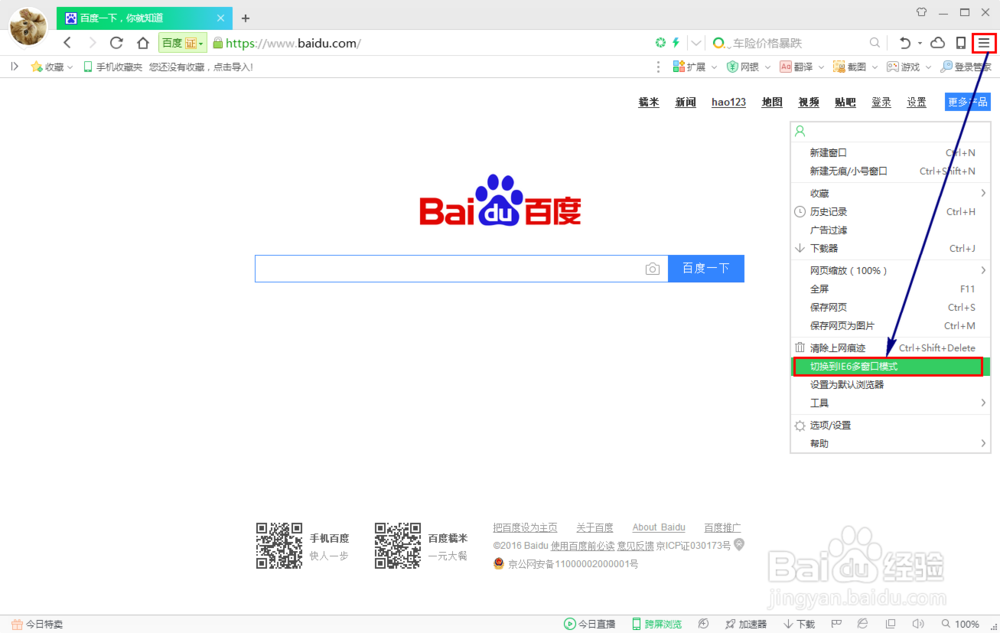Click the 百度一下 search button
The image size is (1000, 633).
click(x=706, y=268)
